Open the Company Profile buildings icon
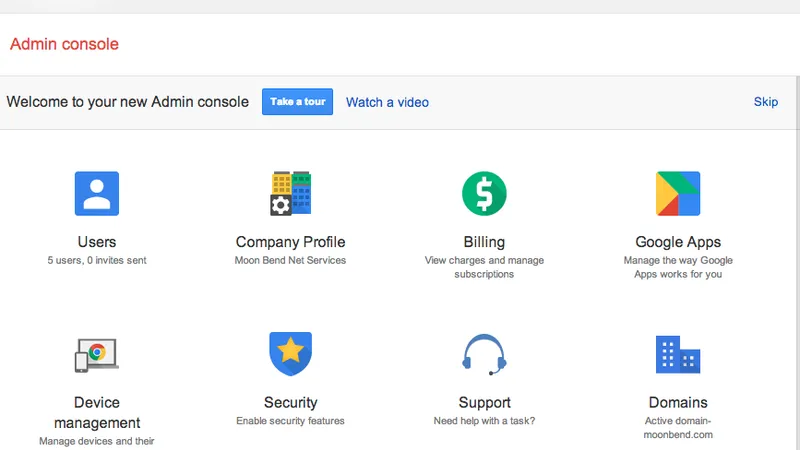Viewport: 800px width, 450px height. [291, 193]
